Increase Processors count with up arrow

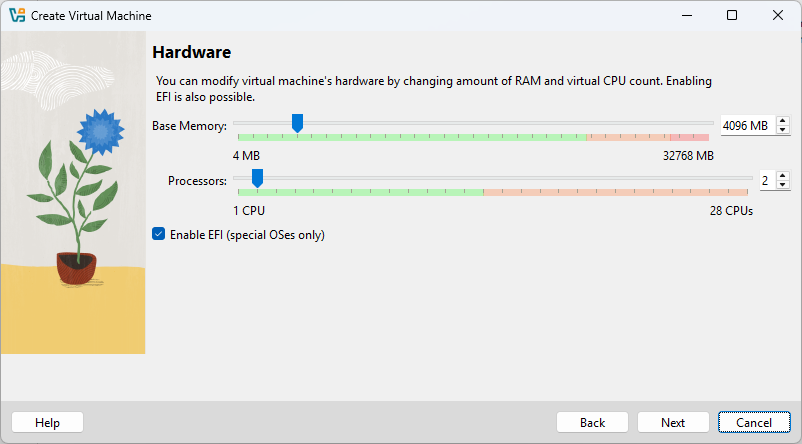783,176
